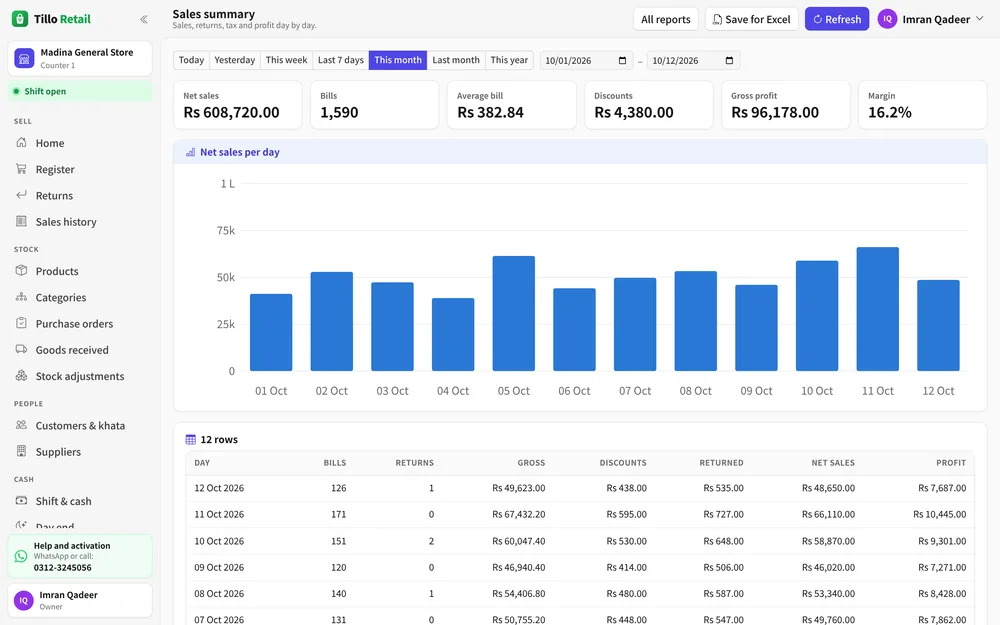The height and width of the screenshot is (625, 1000).
Task: Click the Categories tree icon
Action: tap(22, 297)
